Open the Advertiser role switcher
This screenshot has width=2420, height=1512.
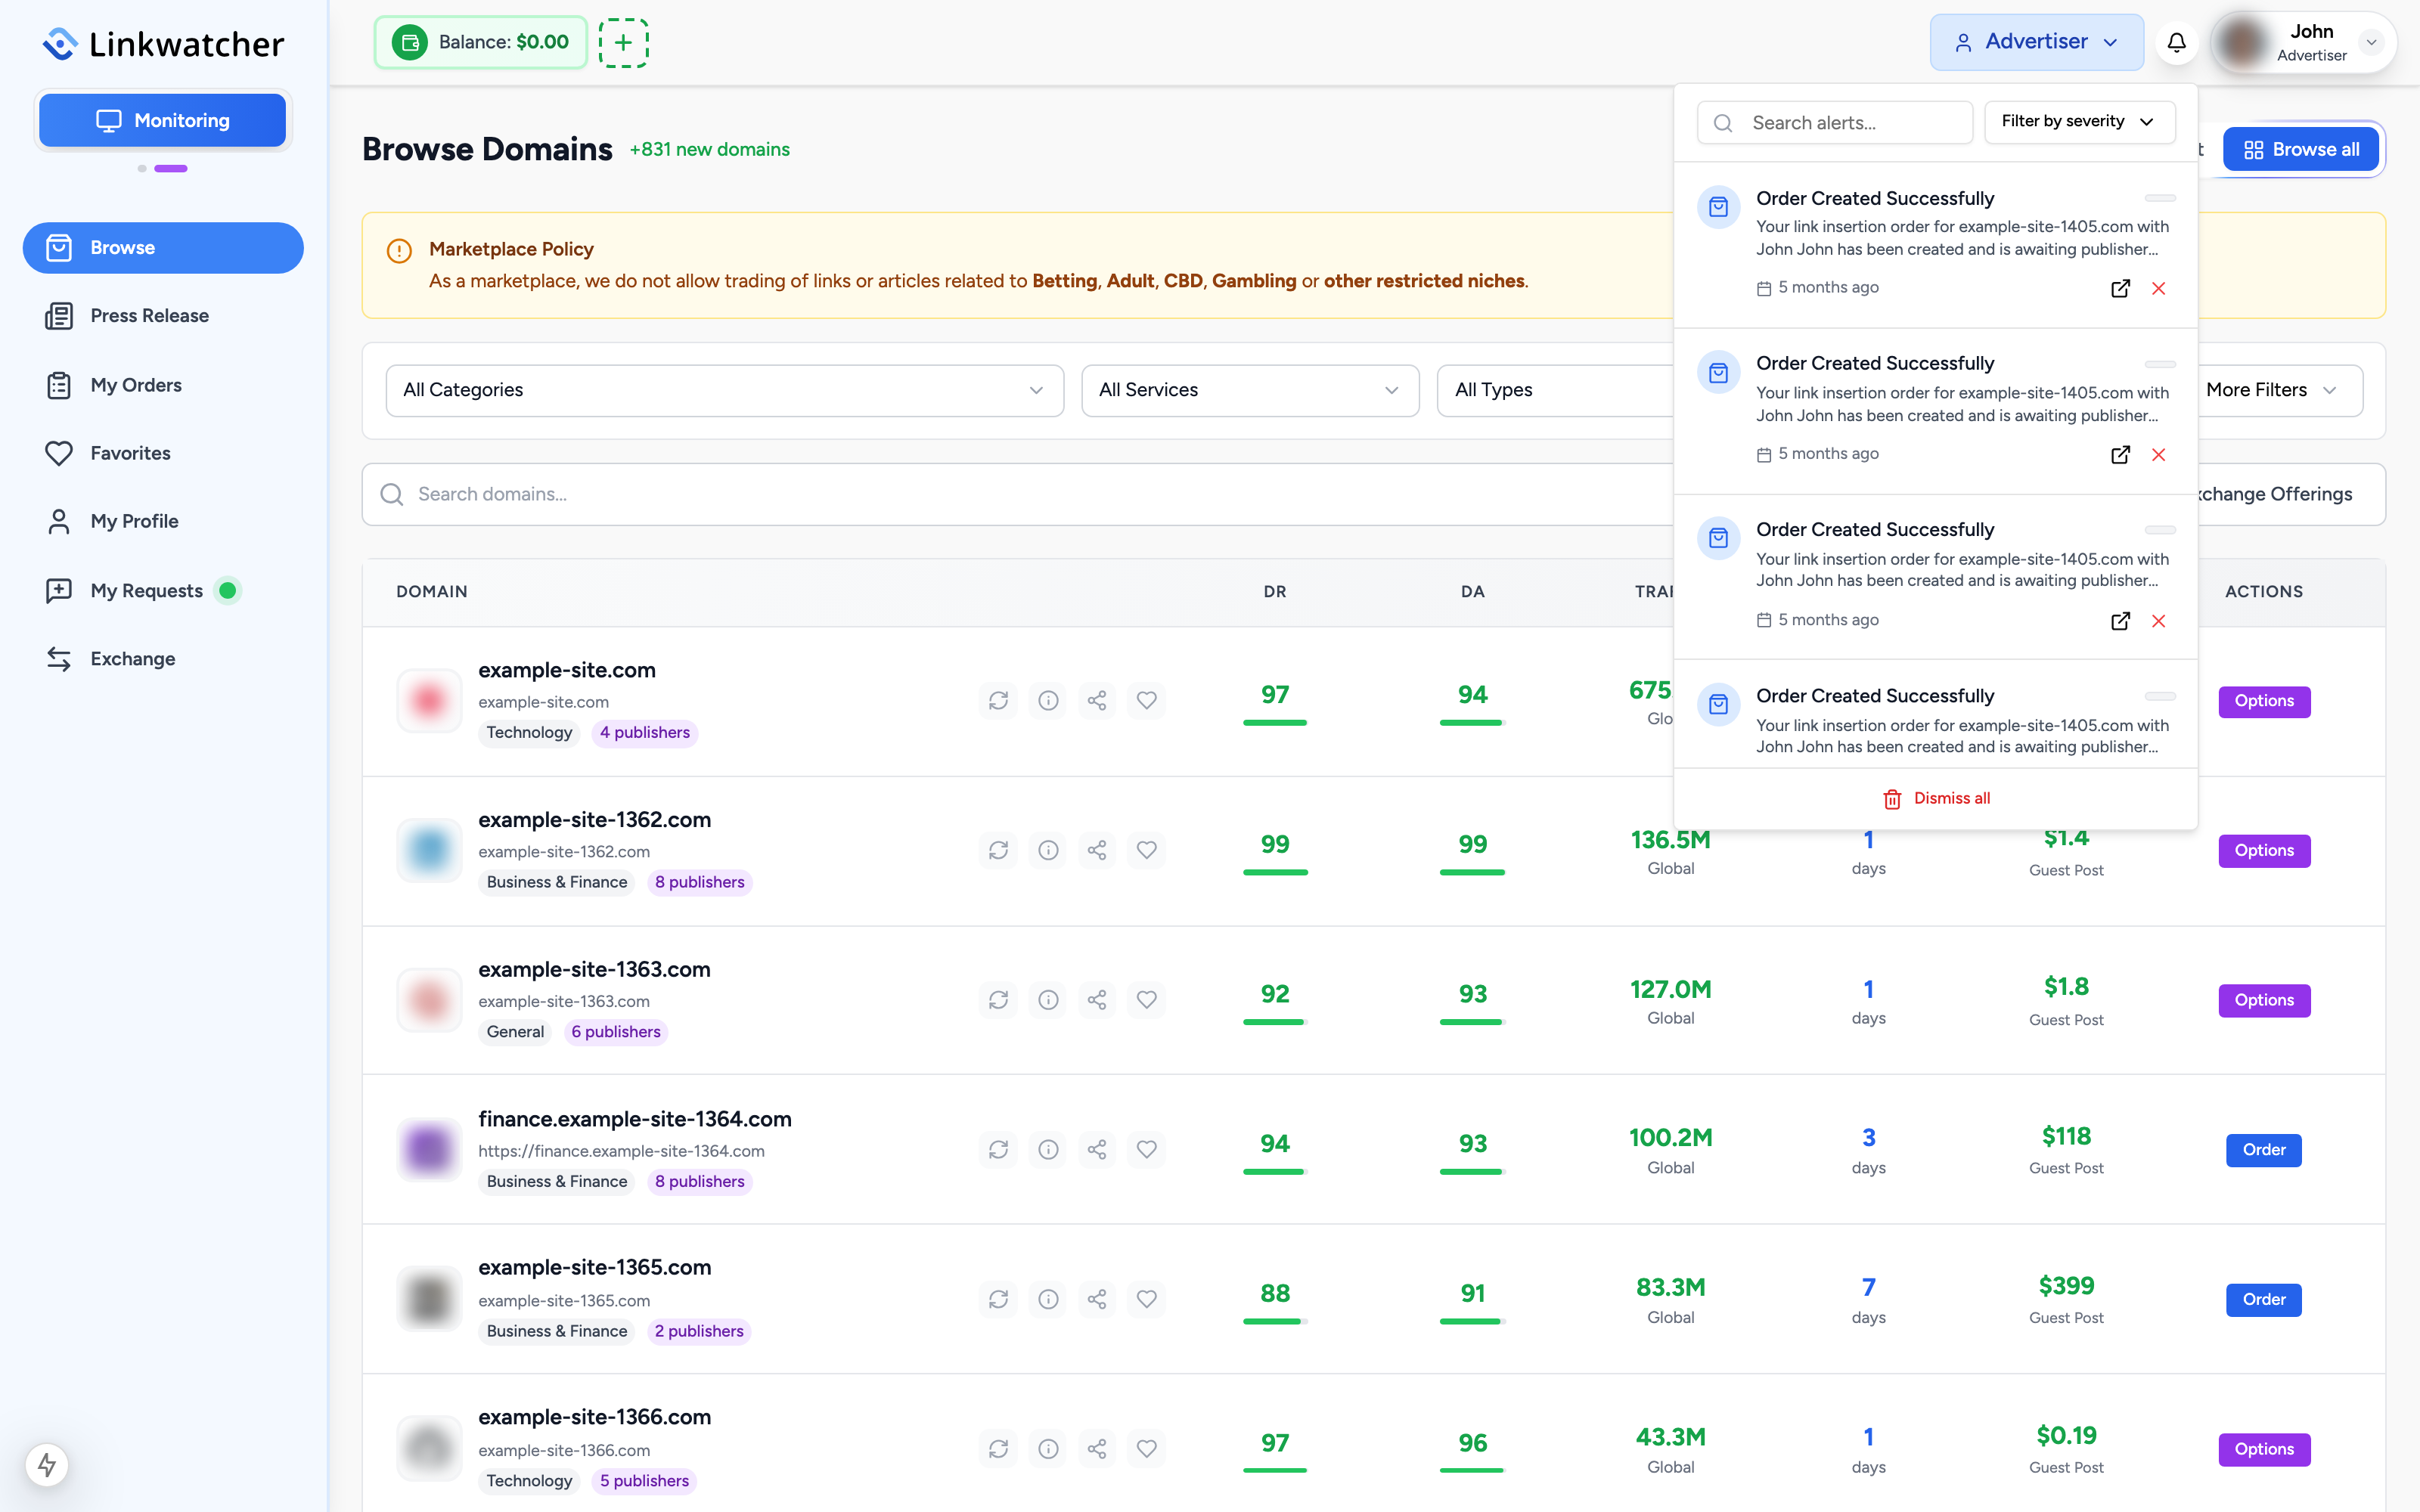tap(2036, 42)
